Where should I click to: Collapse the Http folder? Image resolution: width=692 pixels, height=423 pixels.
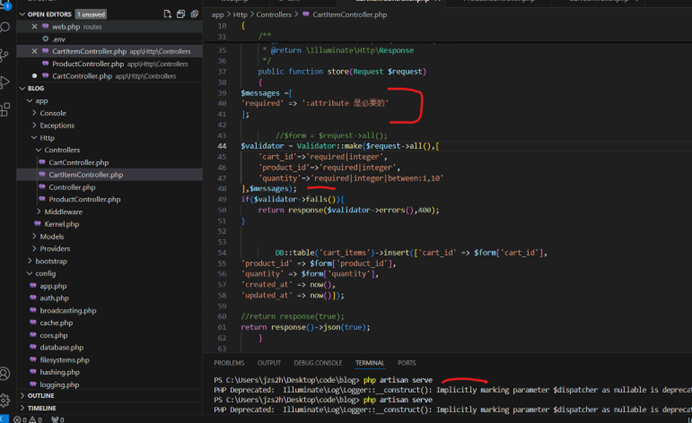[34, 138]
